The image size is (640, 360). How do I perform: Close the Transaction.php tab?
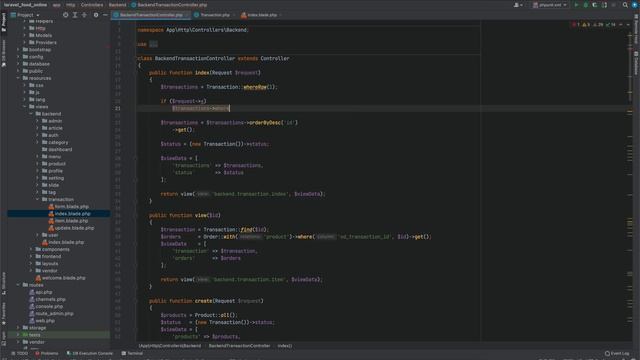coord(234,15)
